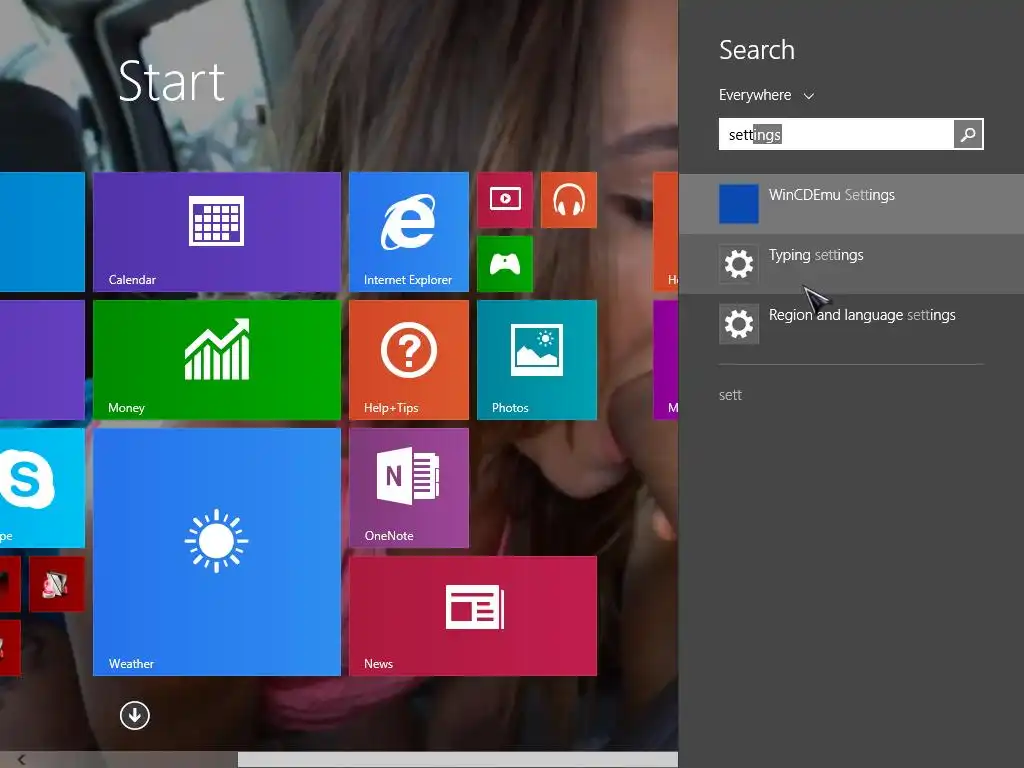Launch the Internet Explorer tile

(x=409, y=232)
